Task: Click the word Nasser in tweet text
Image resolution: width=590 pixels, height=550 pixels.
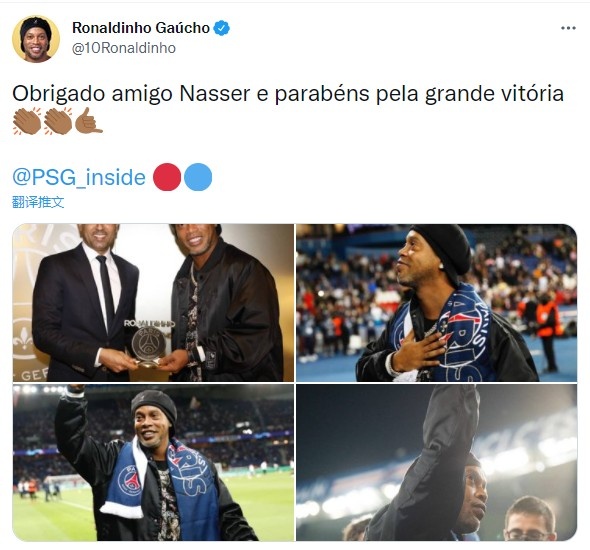Action: coord(215,94)
